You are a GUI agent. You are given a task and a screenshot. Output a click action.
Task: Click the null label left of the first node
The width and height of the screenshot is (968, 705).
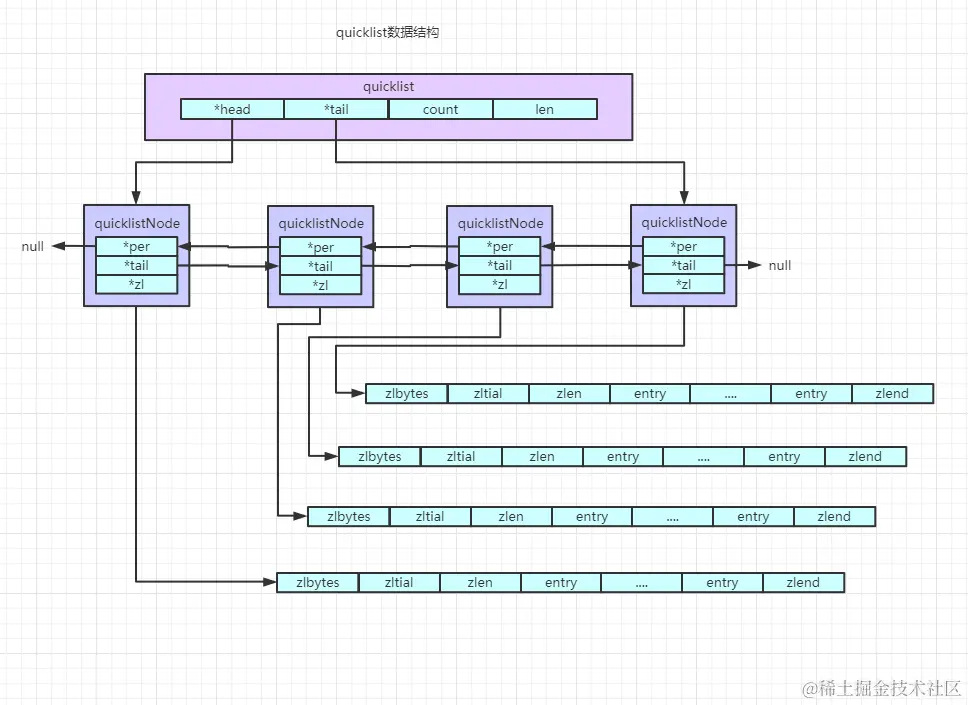pos(33,246)
